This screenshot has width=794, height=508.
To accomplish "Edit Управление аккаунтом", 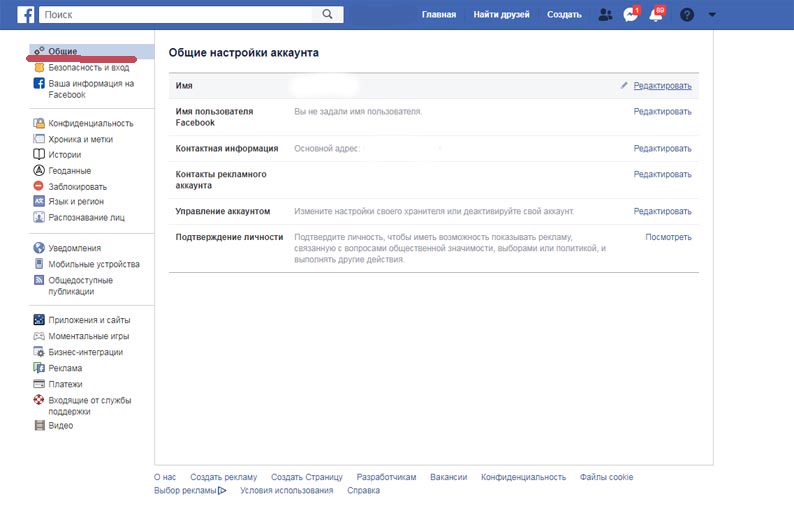I will coord(662,211).
